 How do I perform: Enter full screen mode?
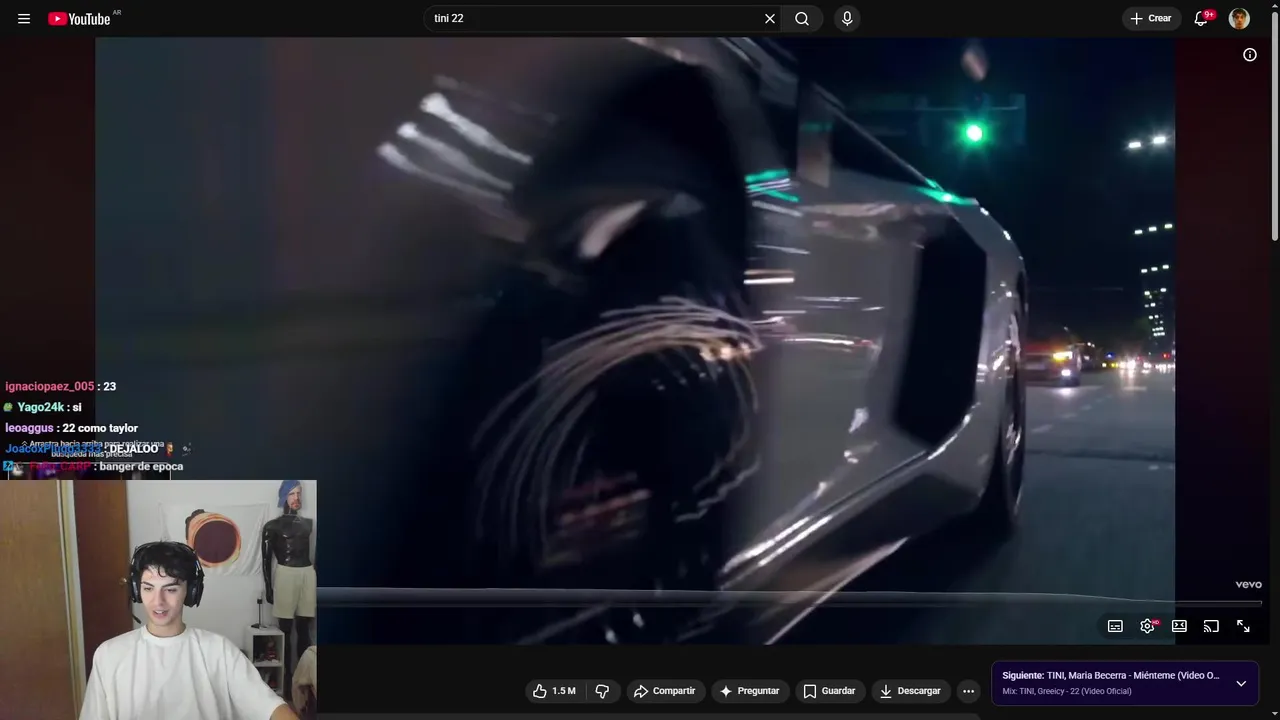point(1243,626)
